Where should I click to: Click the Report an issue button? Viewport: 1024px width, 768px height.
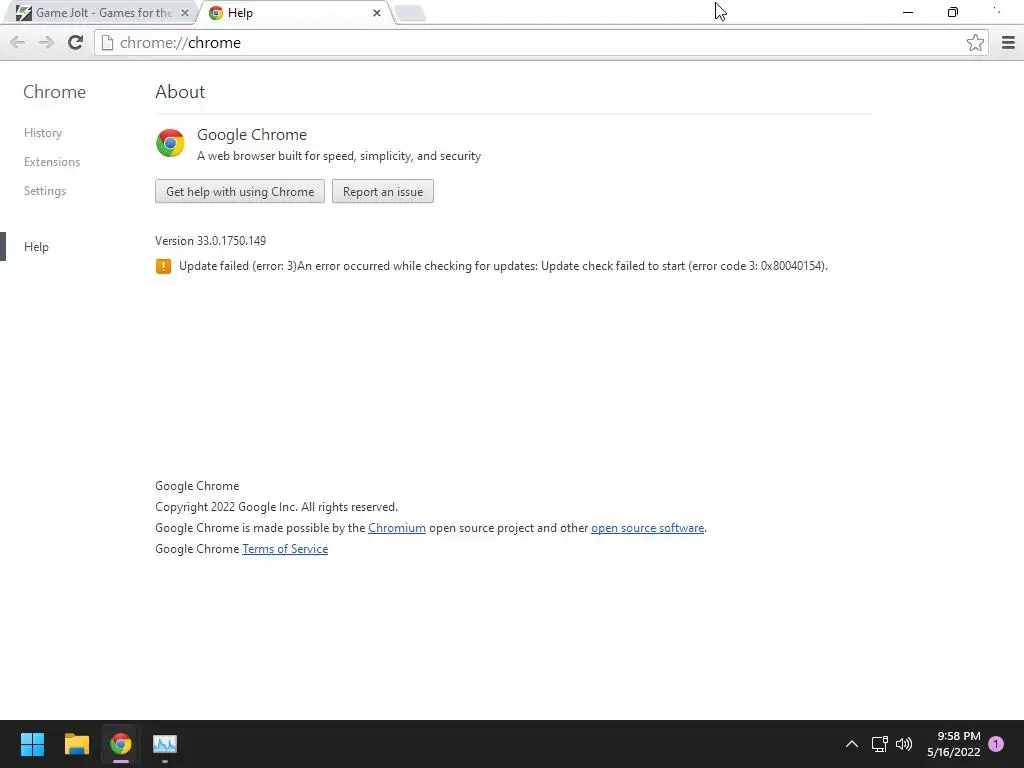pos(383,191)
